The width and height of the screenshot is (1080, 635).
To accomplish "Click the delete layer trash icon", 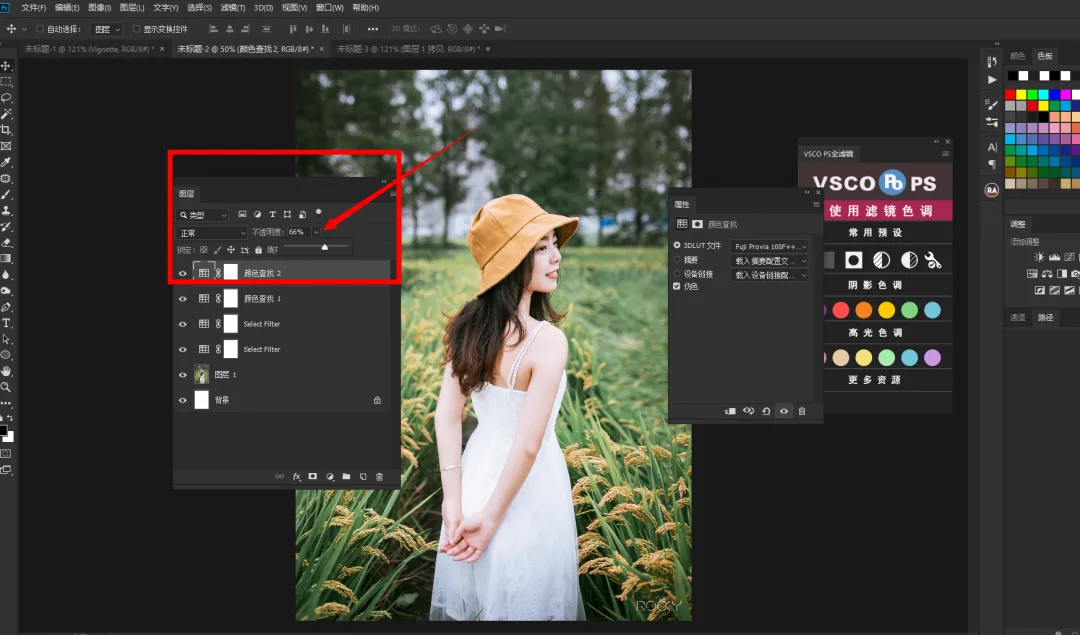I will tap(380, 477).
